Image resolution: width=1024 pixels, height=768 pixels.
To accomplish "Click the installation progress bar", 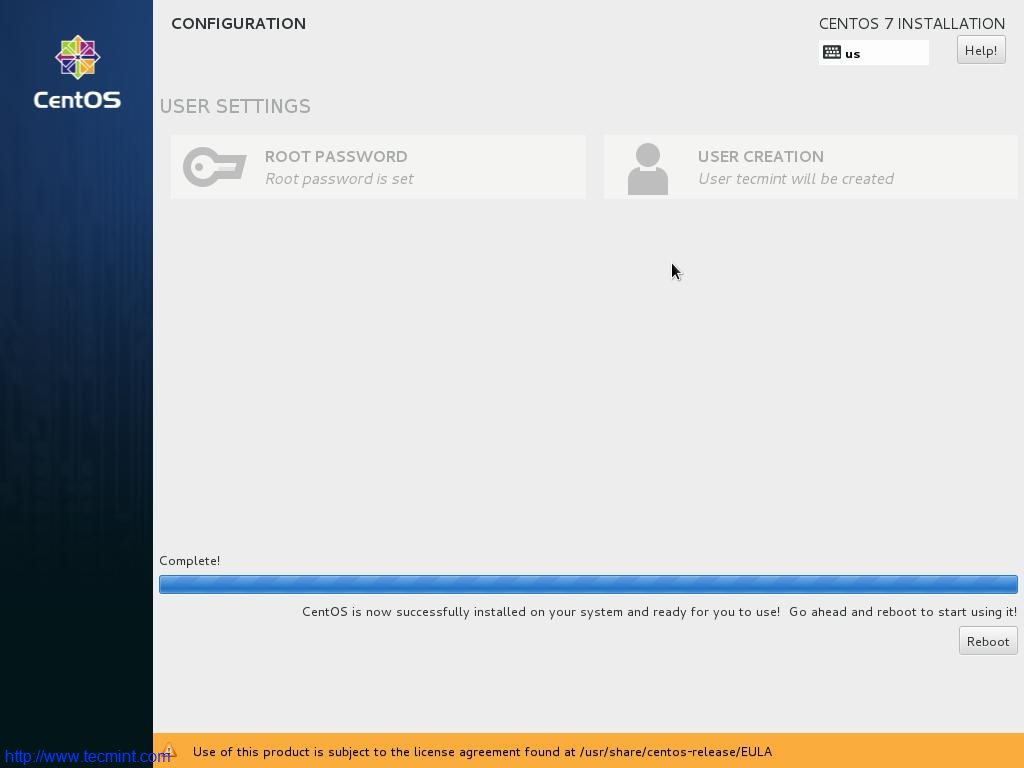I will 589,584.
